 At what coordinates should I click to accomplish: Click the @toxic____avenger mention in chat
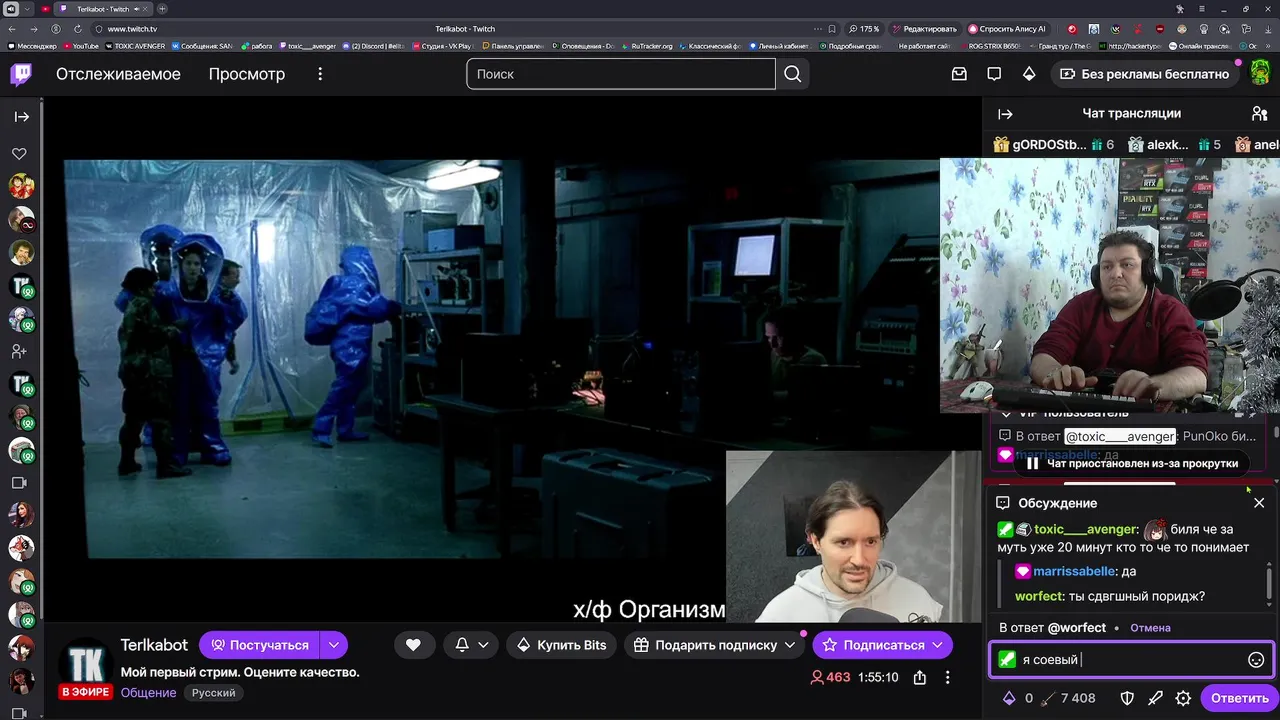tap(1120, 436)
